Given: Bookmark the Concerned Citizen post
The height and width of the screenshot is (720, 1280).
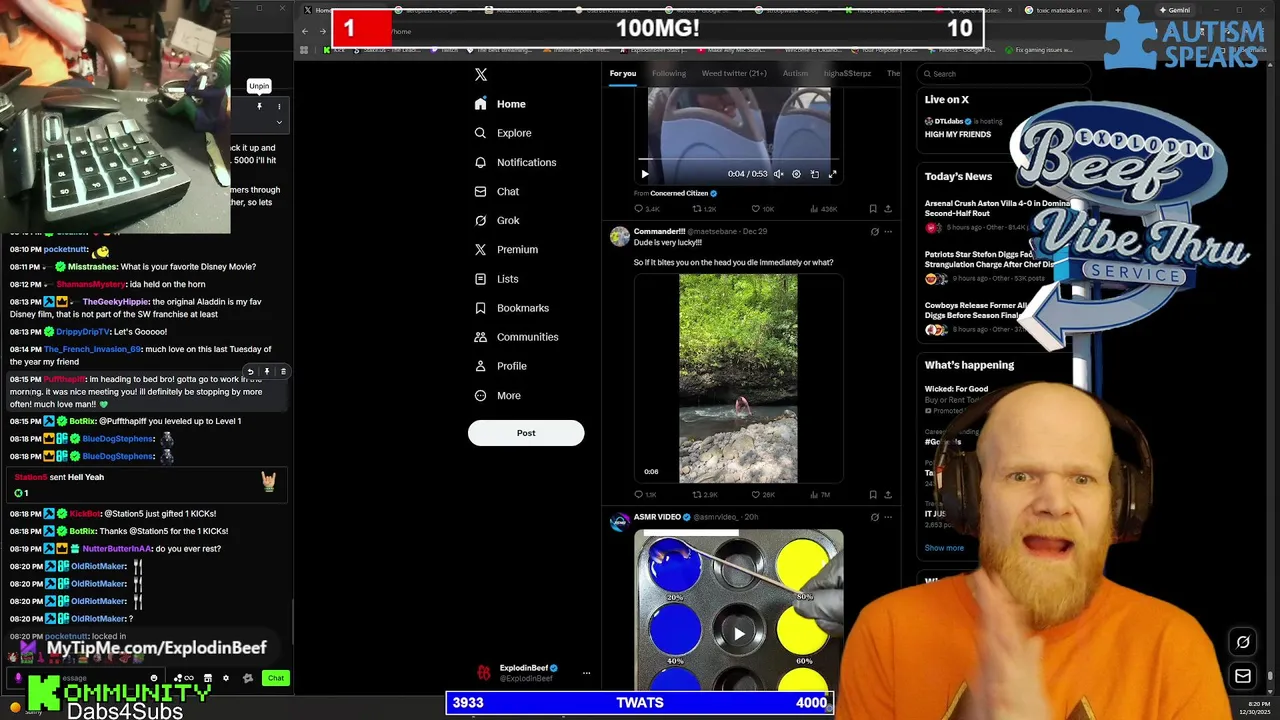Looking at the screenshot, I should point(873,209).
